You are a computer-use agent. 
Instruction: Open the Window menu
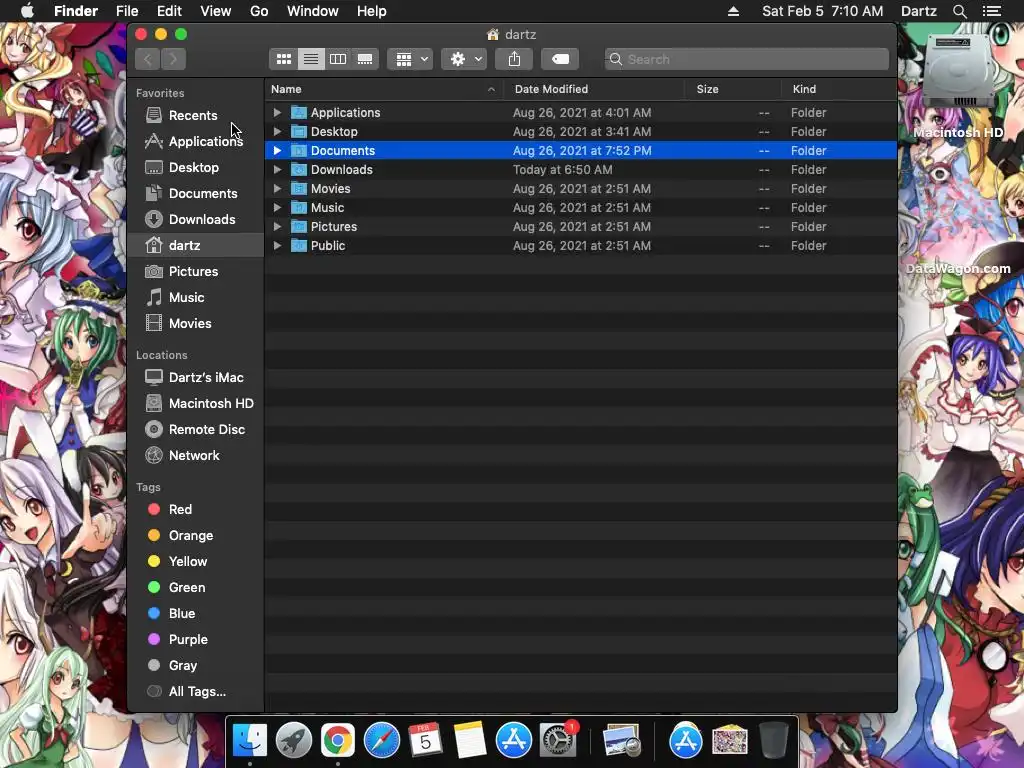[313, 11]
